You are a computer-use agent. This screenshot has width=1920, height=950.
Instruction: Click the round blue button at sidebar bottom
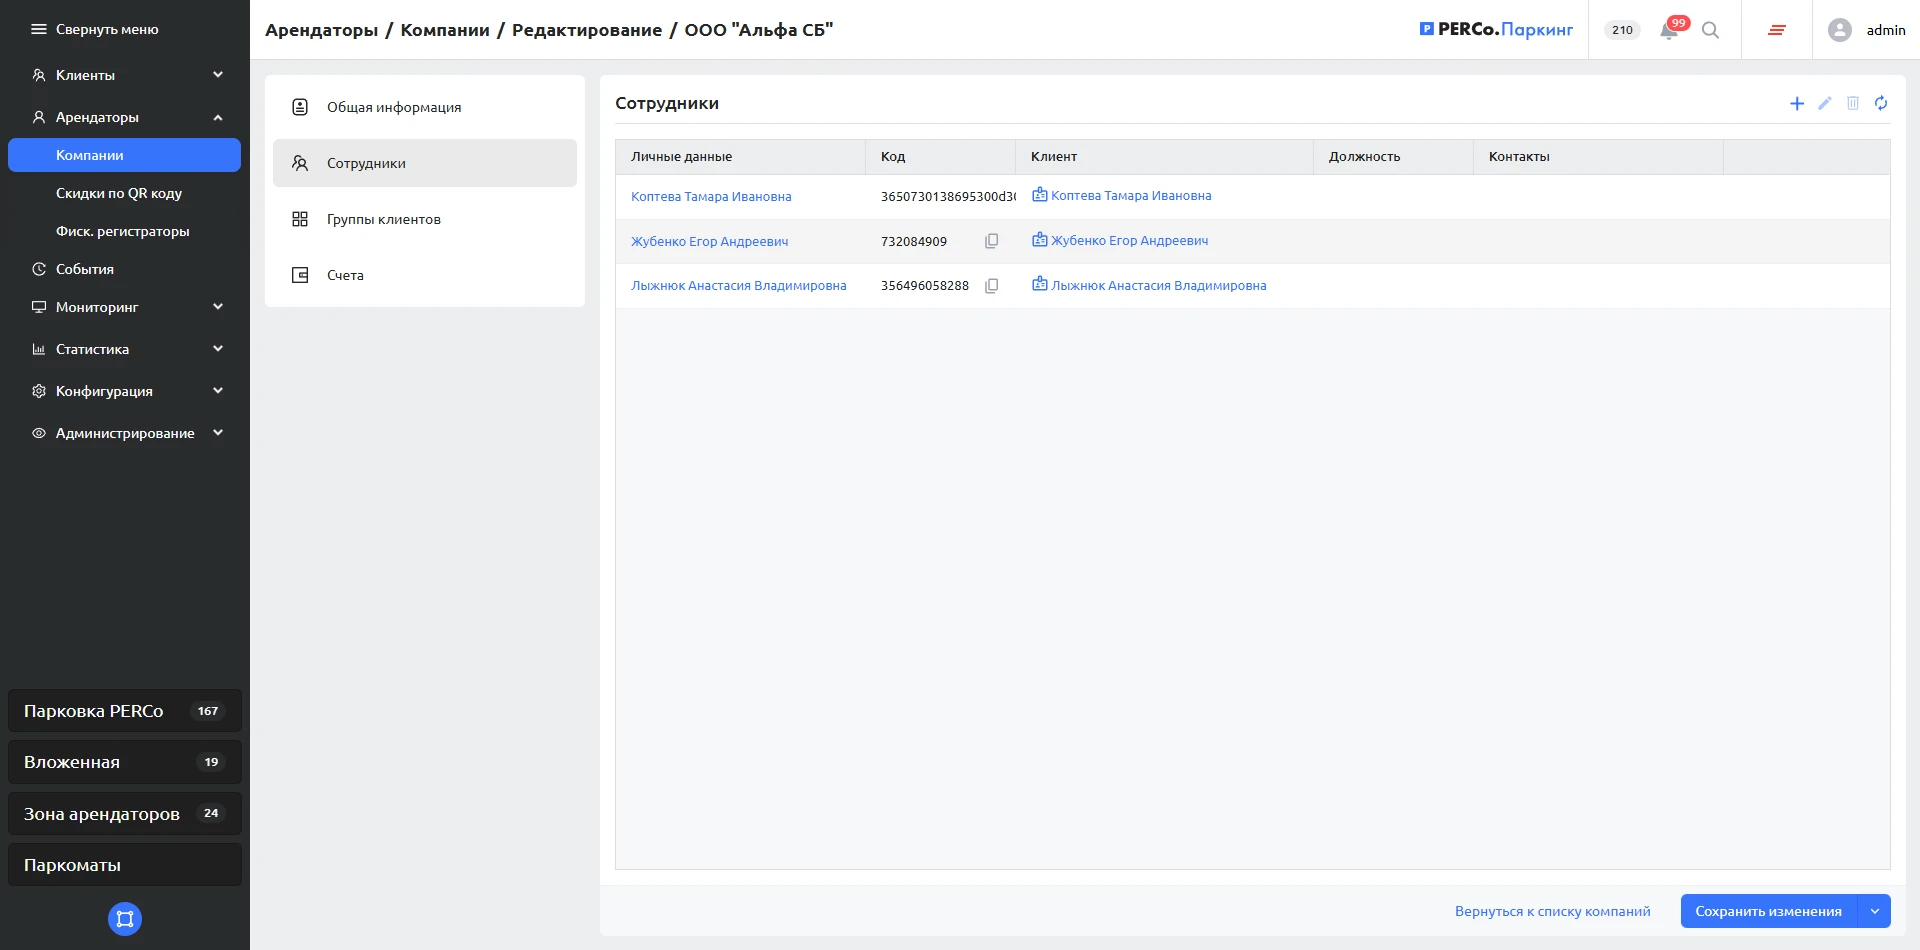click(x=125, y=919)
